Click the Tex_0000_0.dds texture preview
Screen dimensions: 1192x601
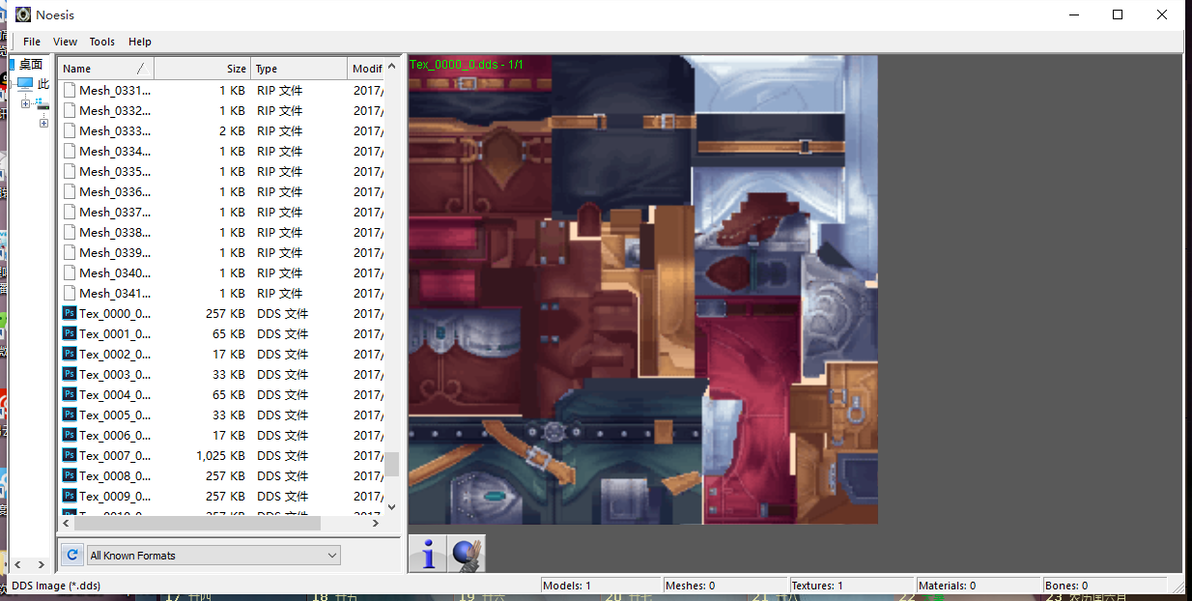click(x=643, y=289)
